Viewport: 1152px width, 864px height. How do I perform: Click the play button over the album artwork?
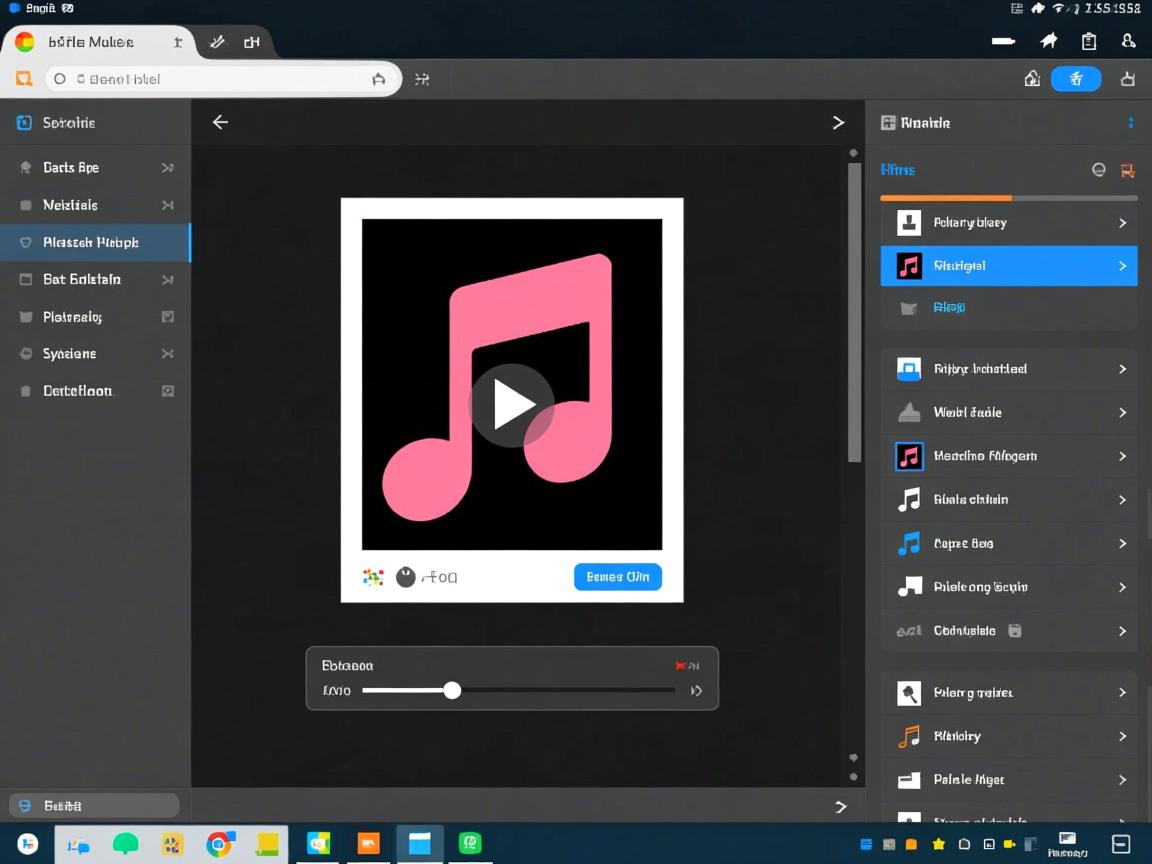click(511, 405)
